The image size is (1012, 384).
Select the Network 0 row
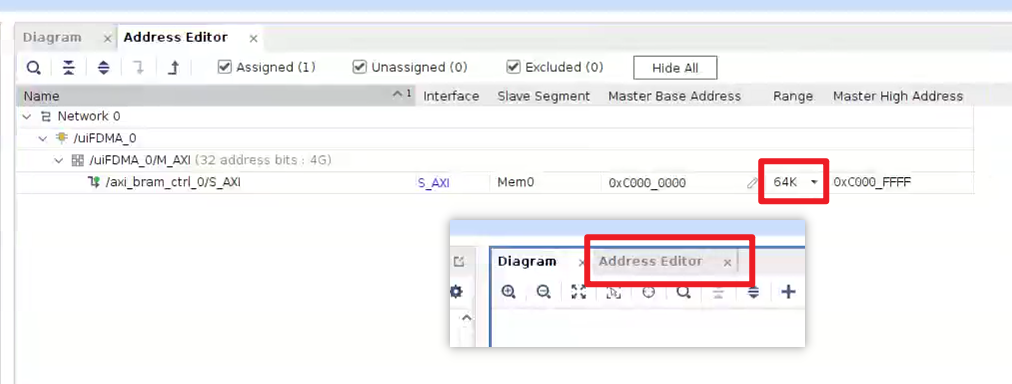pyautogui.click(x=494, y=117)
